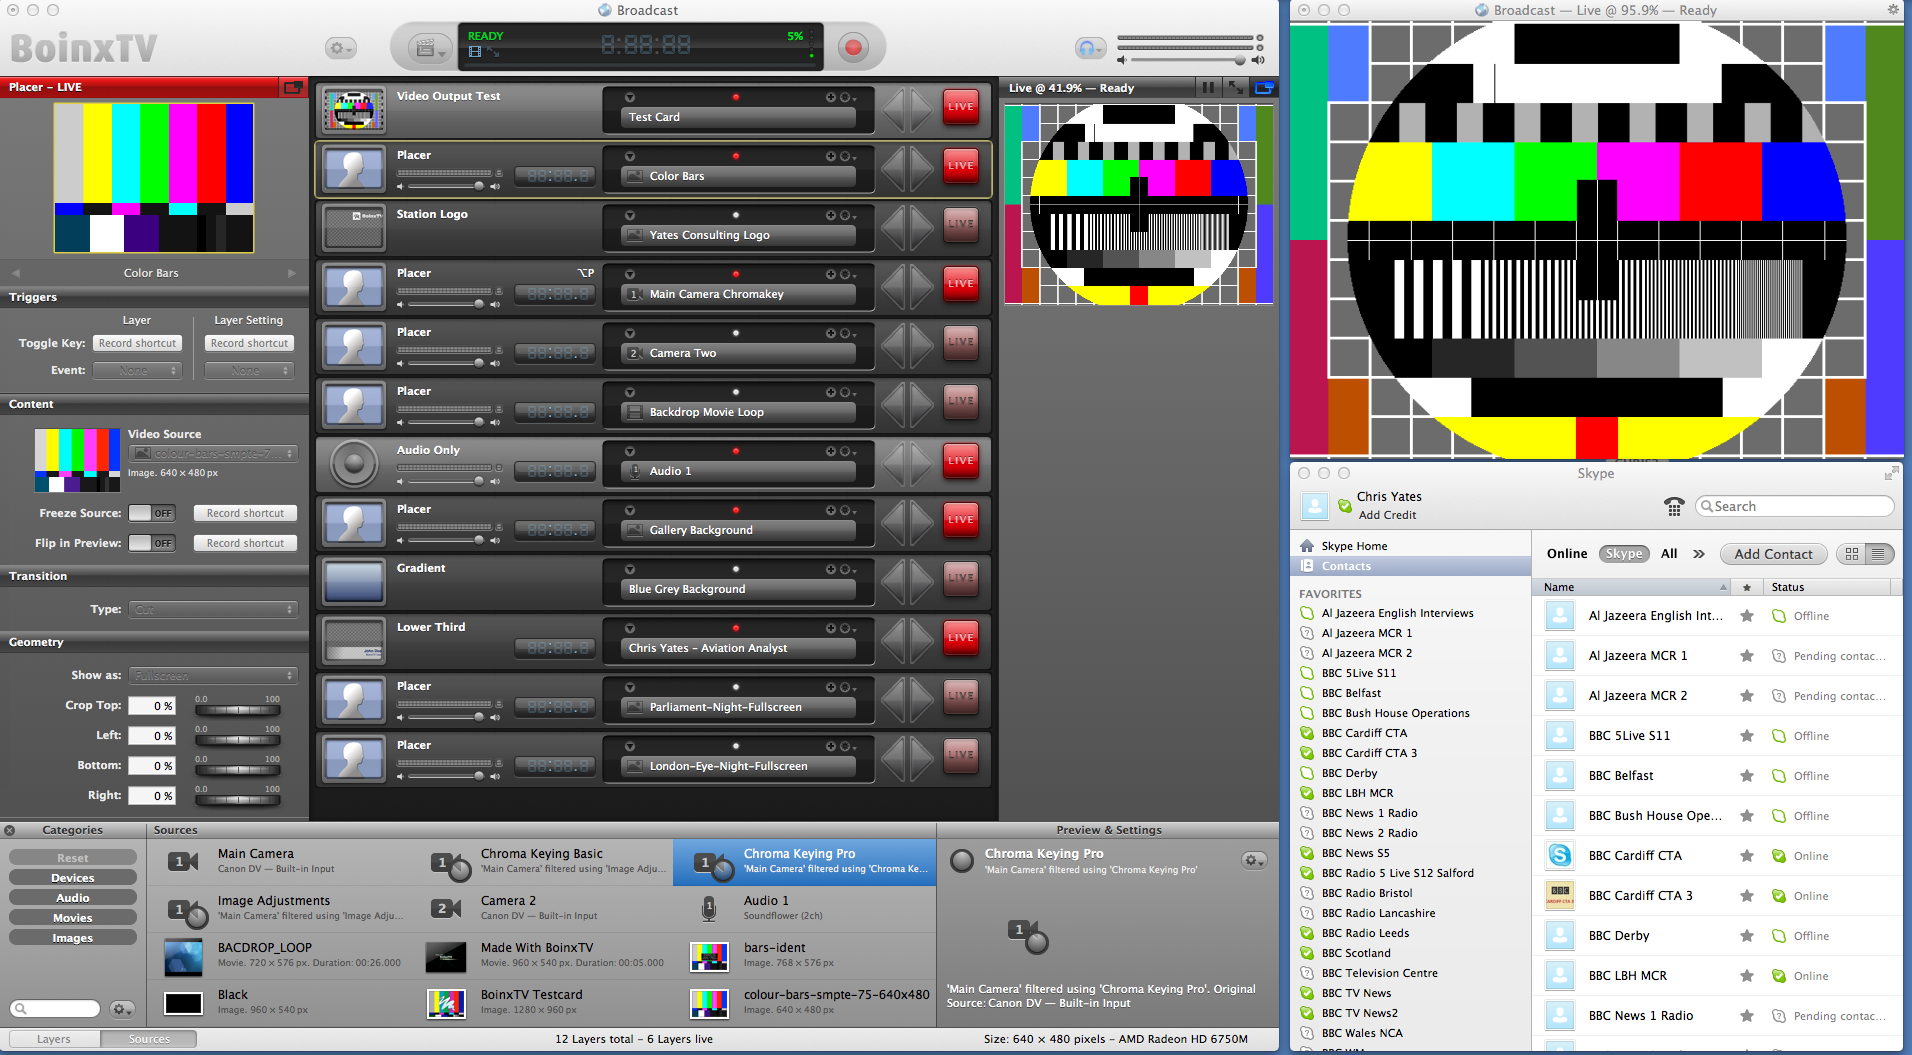Adjust Crop Top slider
Screen dimensions: 1912x1055
238,709
